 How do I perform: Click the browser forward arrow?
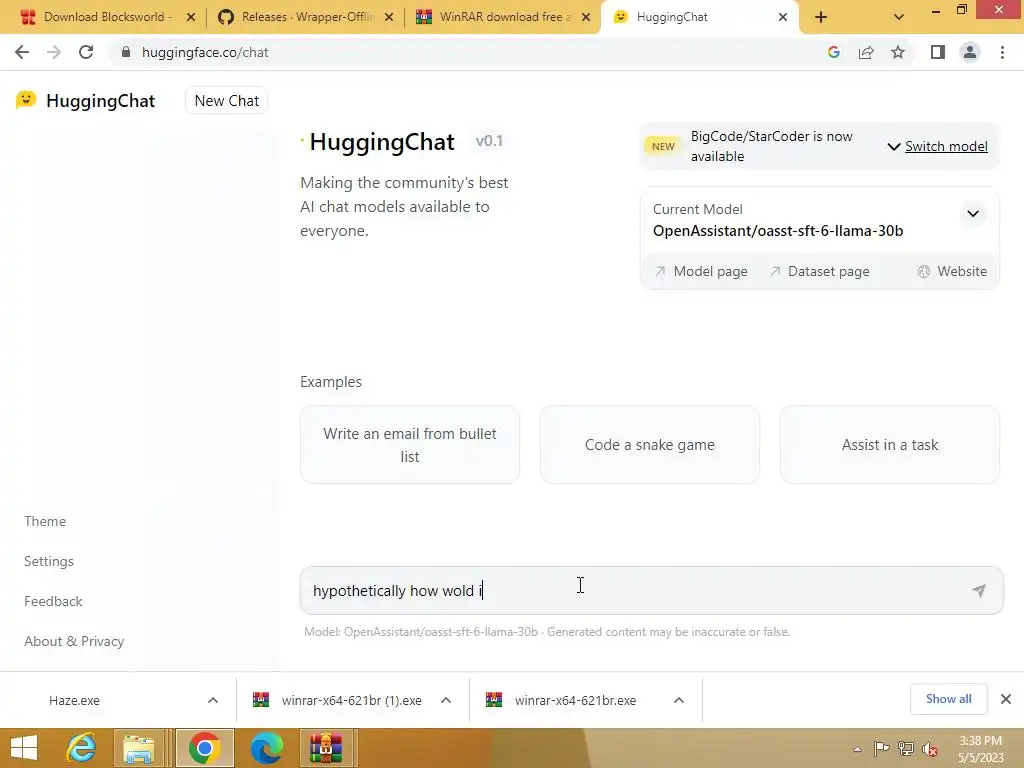(54, 52)
